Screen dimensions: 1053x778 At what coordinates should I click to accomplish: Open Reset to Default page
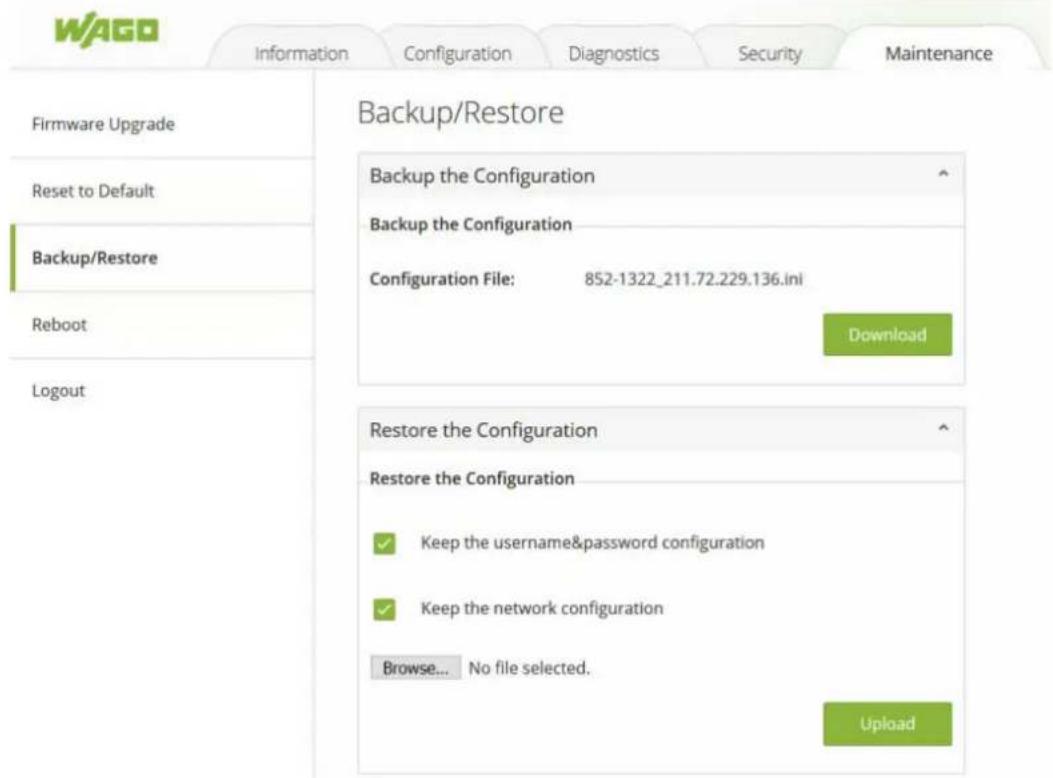point(161,191)
